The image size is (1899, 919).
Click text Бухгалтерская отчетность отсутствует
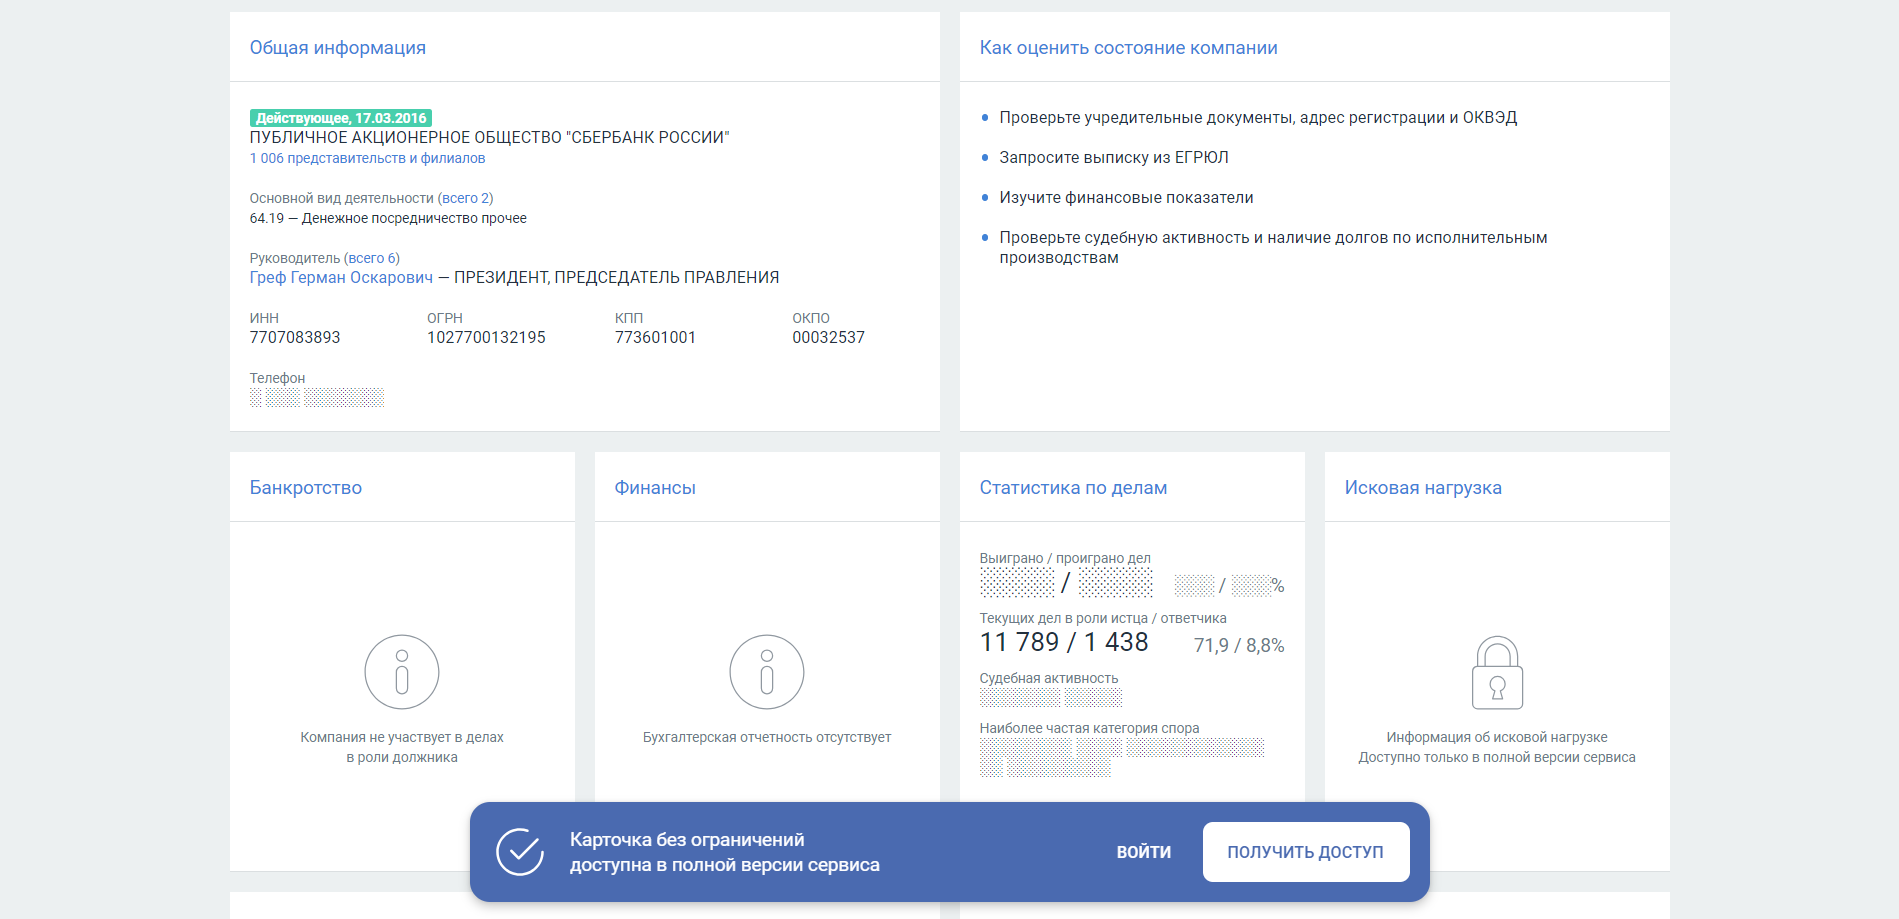coord(767,737)
